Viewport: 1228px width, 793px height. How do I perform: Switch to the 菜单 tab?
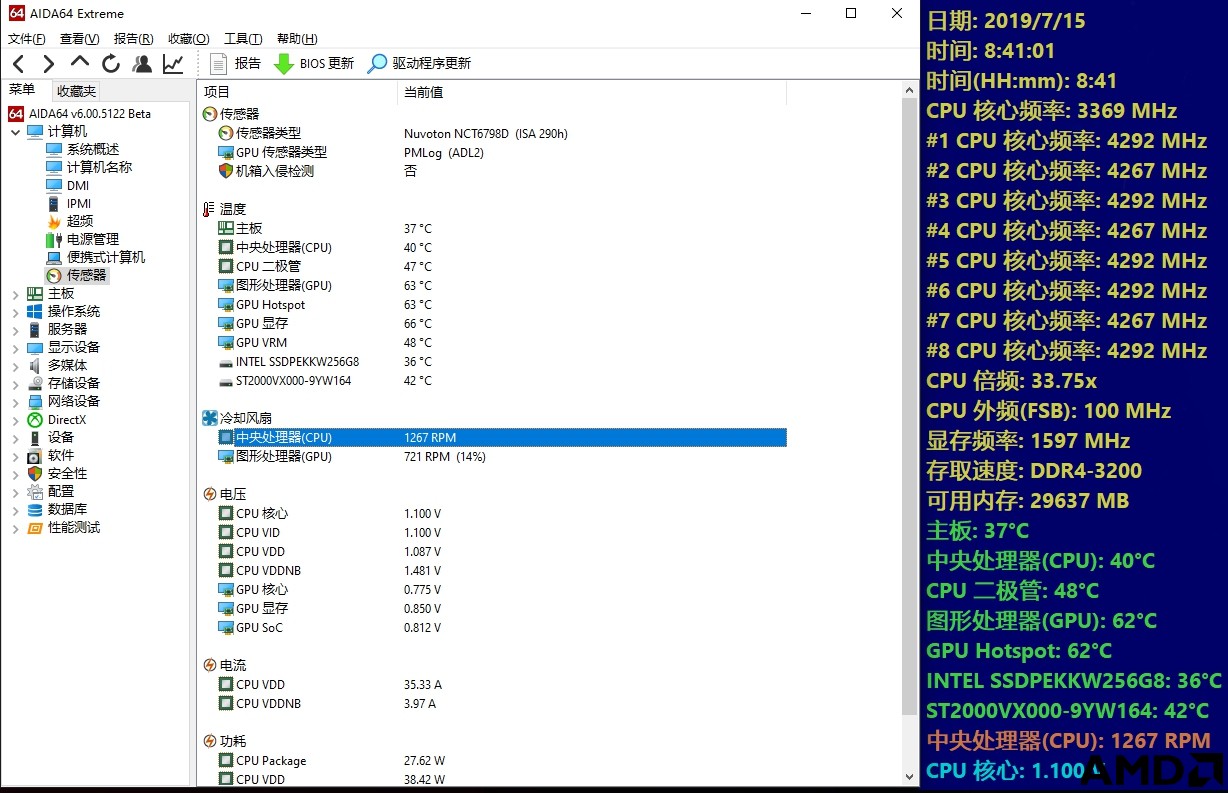pyautogui.click(x=23, y=90)
